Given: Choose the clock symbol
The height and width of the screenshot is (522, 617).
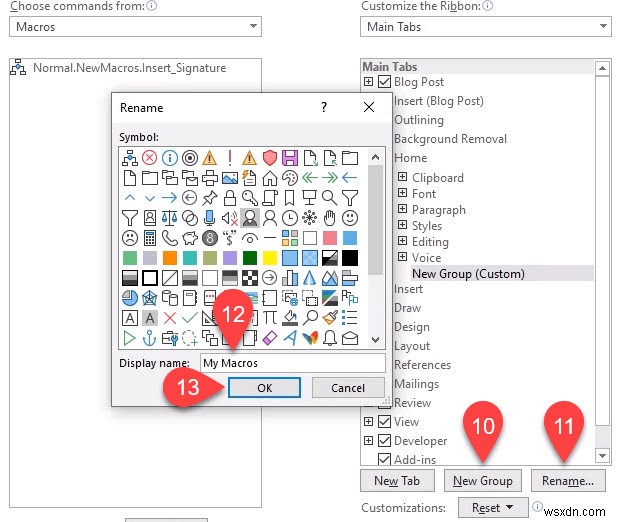Looking at the screenshot, I should click(290, 218).
